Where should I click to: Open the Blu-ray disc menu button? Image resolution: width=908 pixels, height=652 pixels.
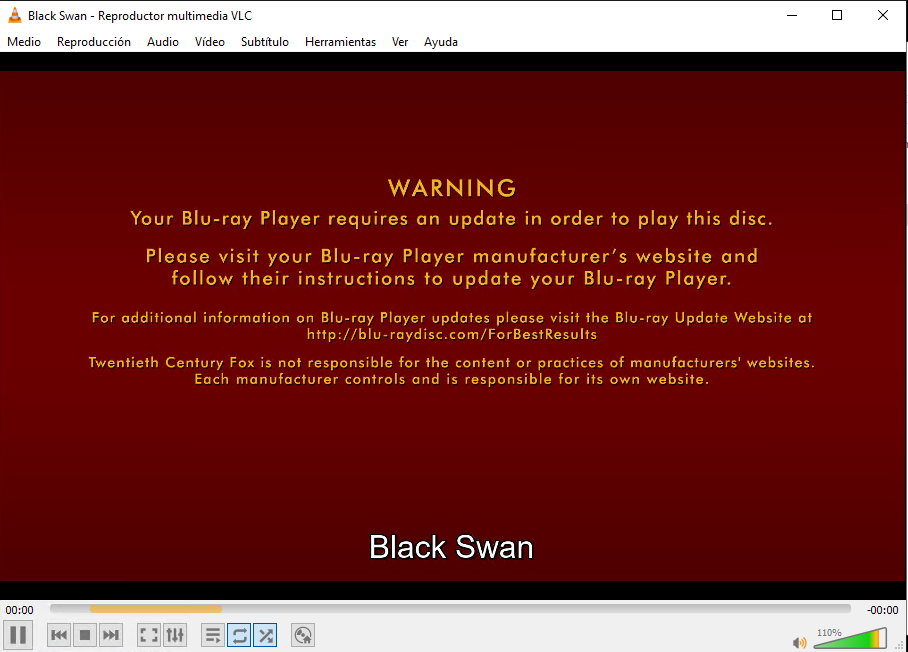click(x=303, y=635)
